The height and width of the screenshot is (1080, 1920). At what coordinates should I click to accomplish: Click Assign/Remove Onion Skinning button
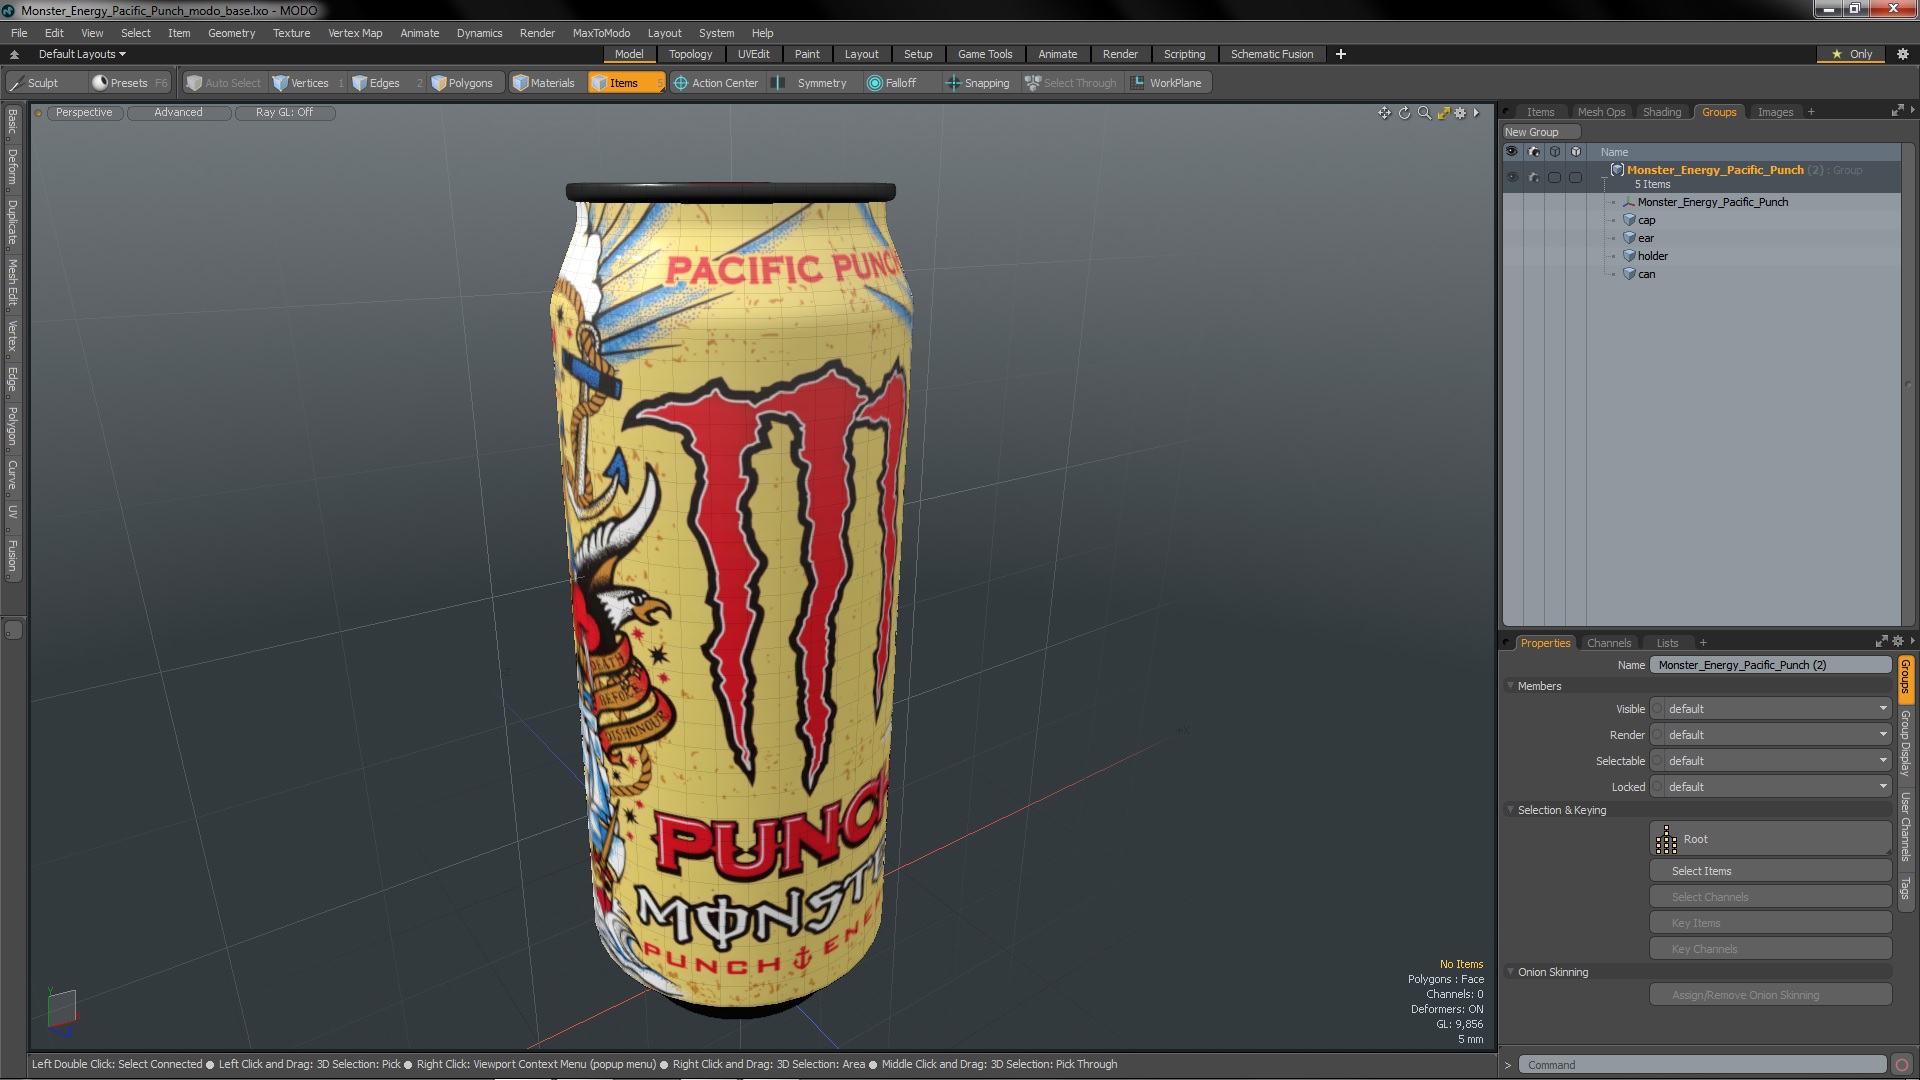point(1770,995)
